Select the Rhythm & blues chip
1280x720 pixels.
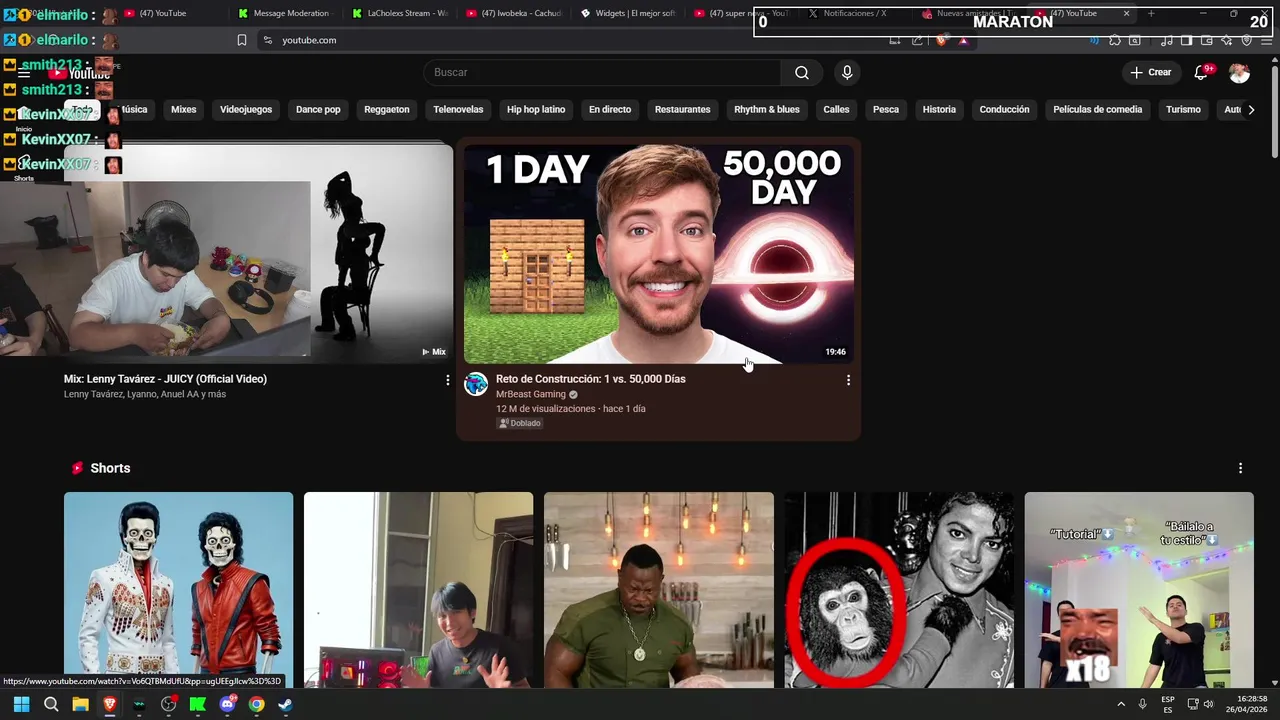(x=767, y=109)
